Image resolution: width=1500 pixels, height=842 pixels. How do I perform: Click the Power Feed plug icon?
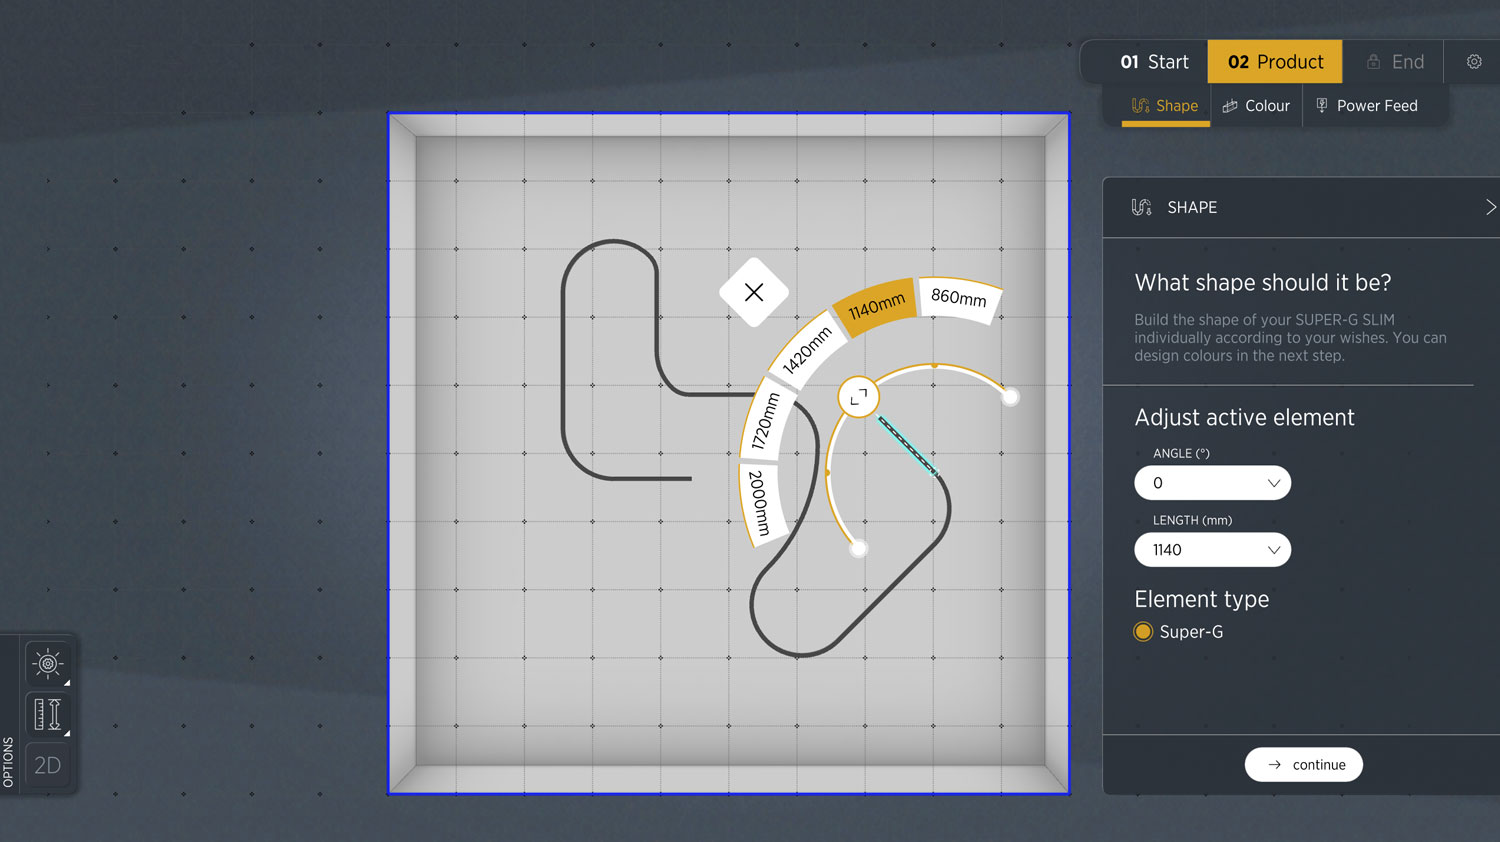coord(1321,105)
